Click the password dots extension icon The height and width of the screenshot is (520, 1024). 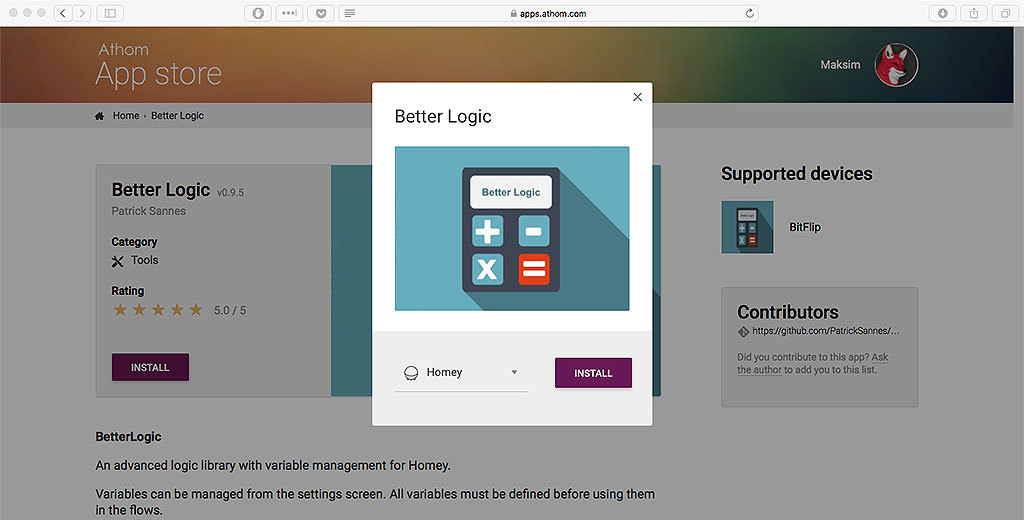(289, 13)
